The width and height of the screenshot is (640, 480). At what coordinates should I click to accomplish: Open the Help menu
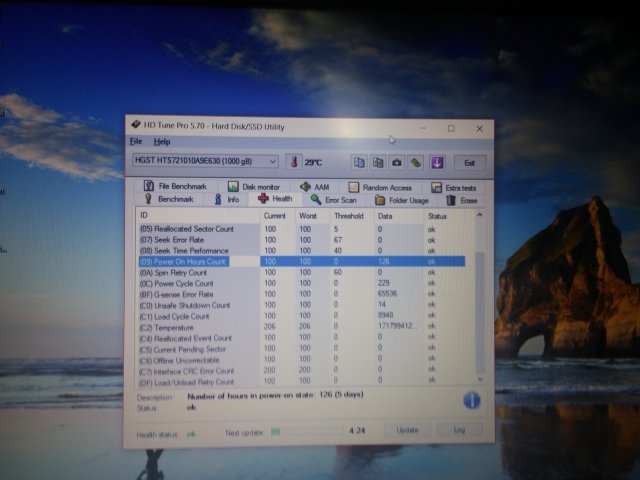[x=162, y=142]
